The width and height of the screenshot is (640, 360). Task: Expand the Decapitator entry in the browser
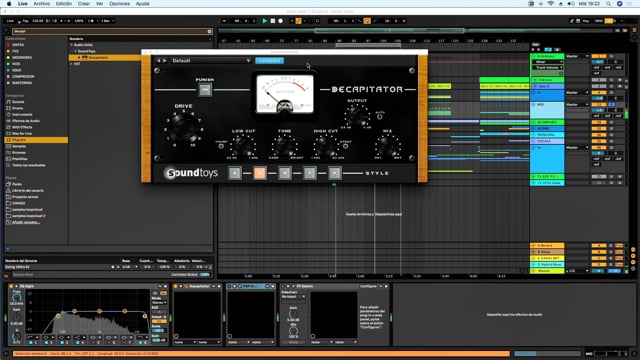click(x=79, y=58)
